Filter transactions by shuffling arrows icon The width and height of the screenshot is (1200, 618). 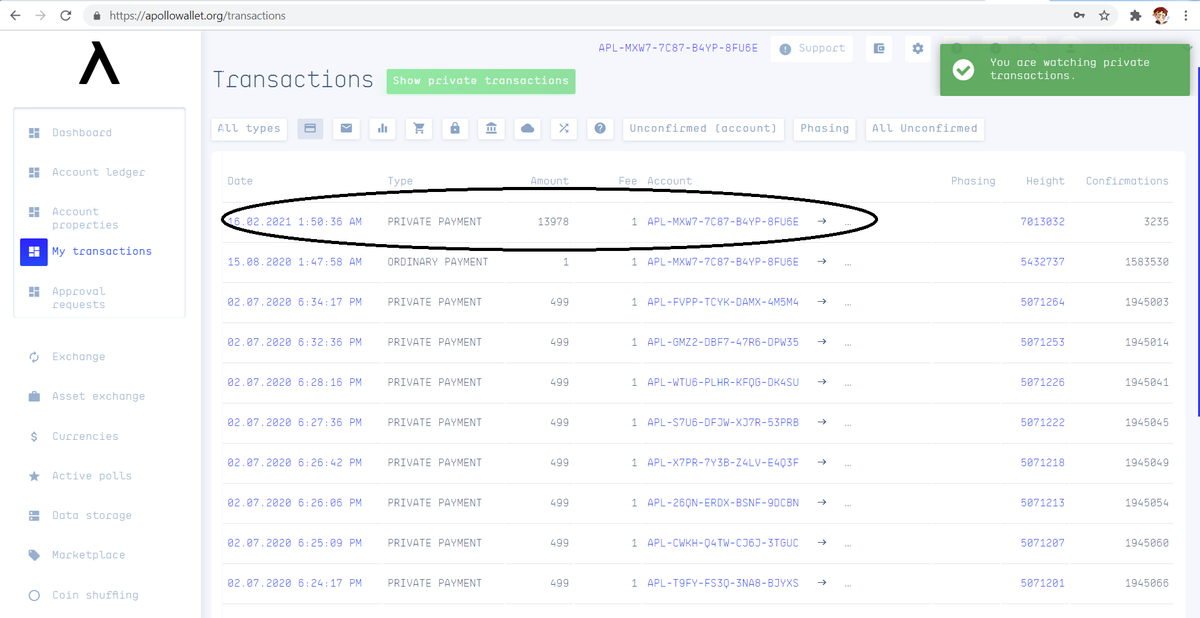(x=564, y=128)
